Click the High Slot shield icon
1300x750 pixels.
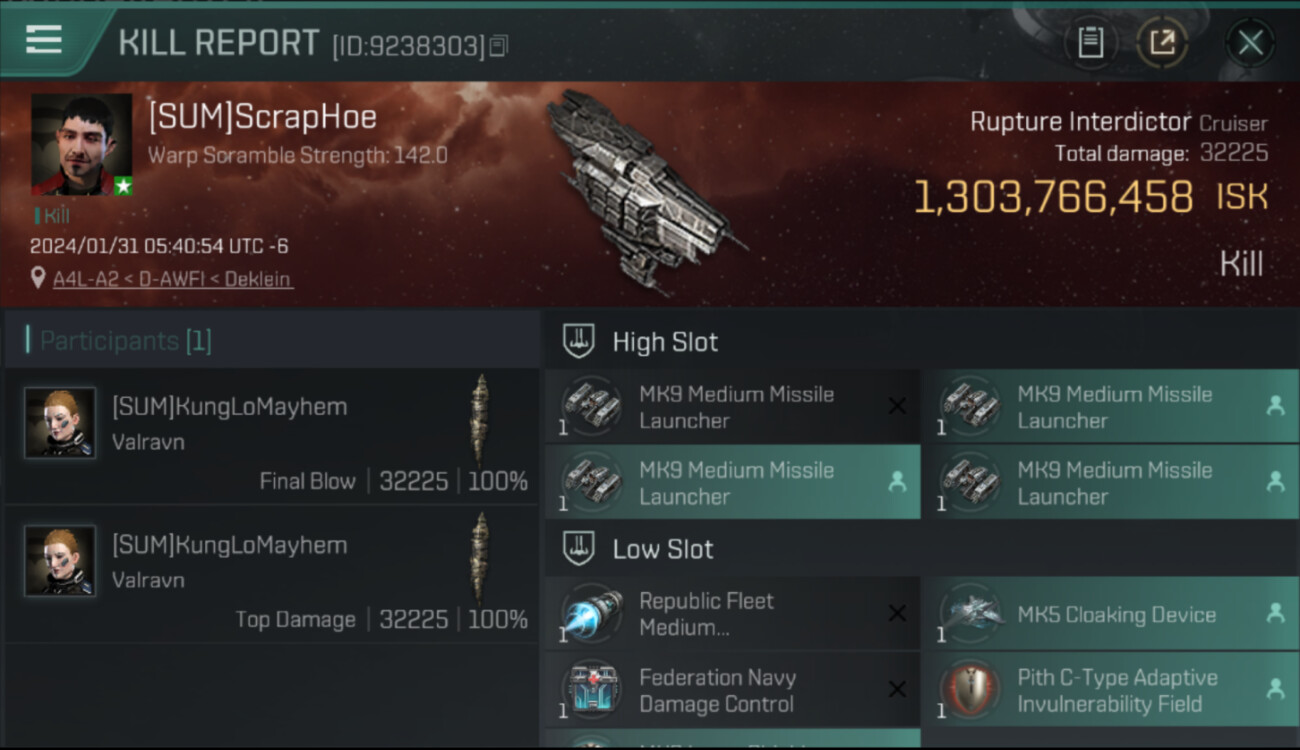579,341
